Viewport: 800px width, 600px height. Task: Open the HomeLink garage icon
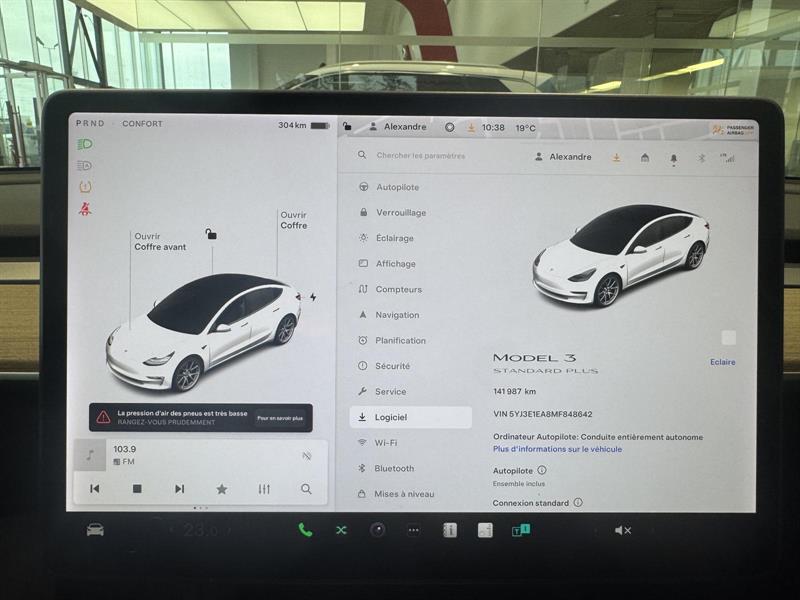click(645, 158)
